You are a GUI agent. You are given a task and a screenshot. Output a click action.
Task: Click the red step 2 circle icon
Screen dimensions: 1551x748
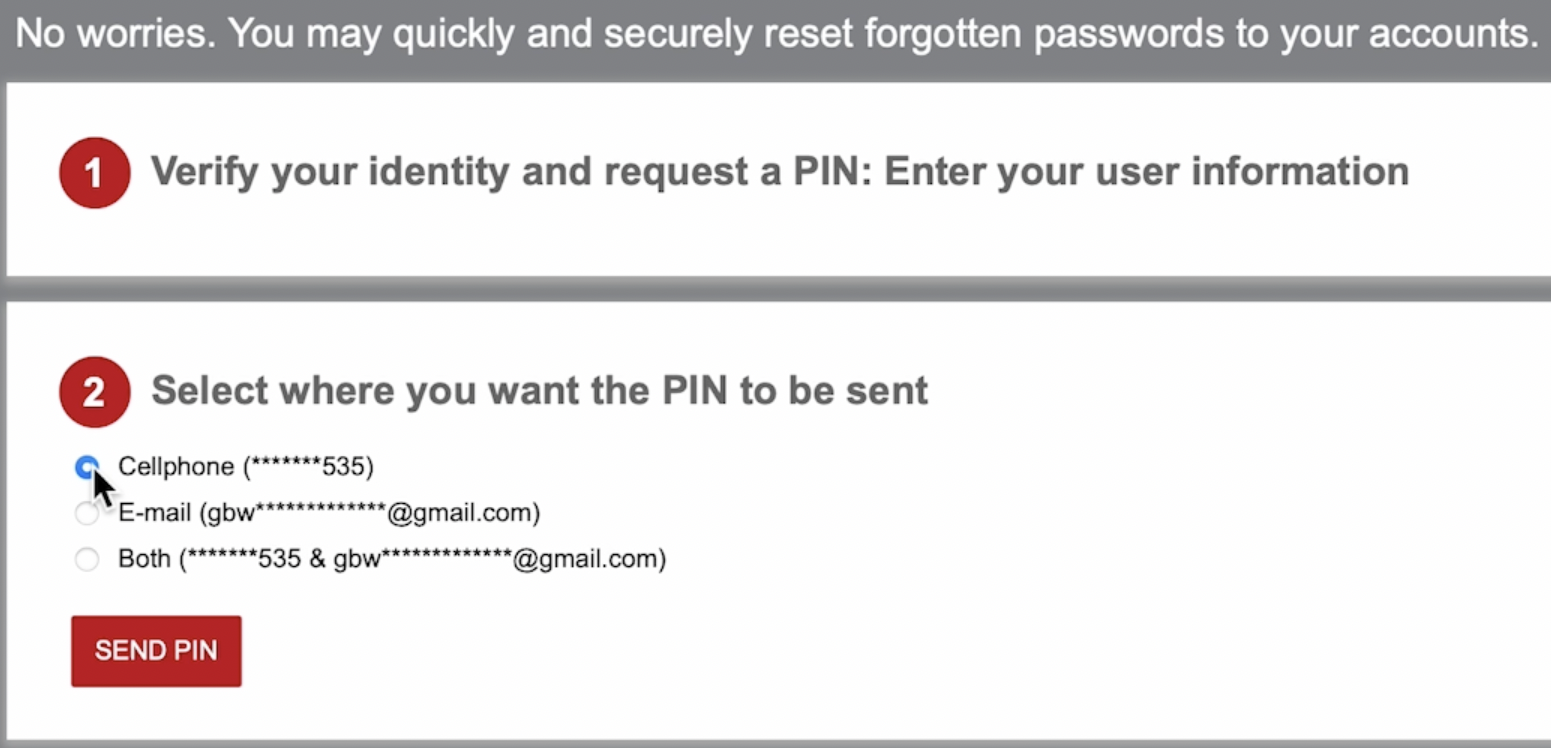tap(94, 391)
